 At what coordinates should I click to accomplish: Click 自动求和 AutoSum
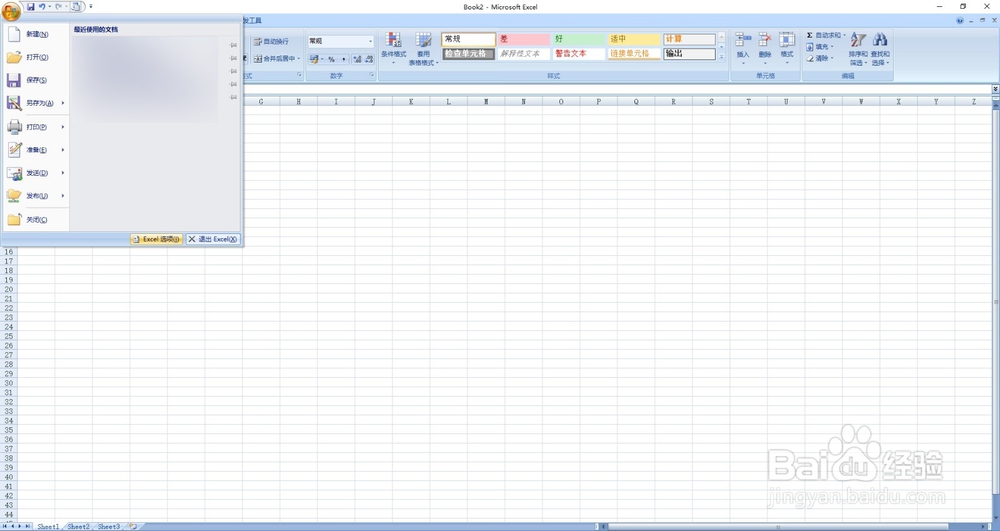(x=826, y=36)
